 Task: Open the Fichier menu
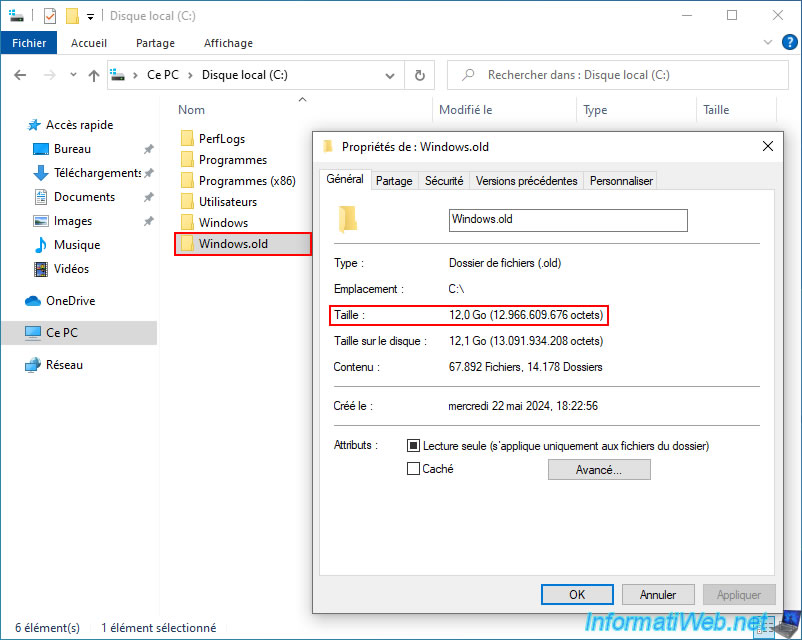coord(29,43)
